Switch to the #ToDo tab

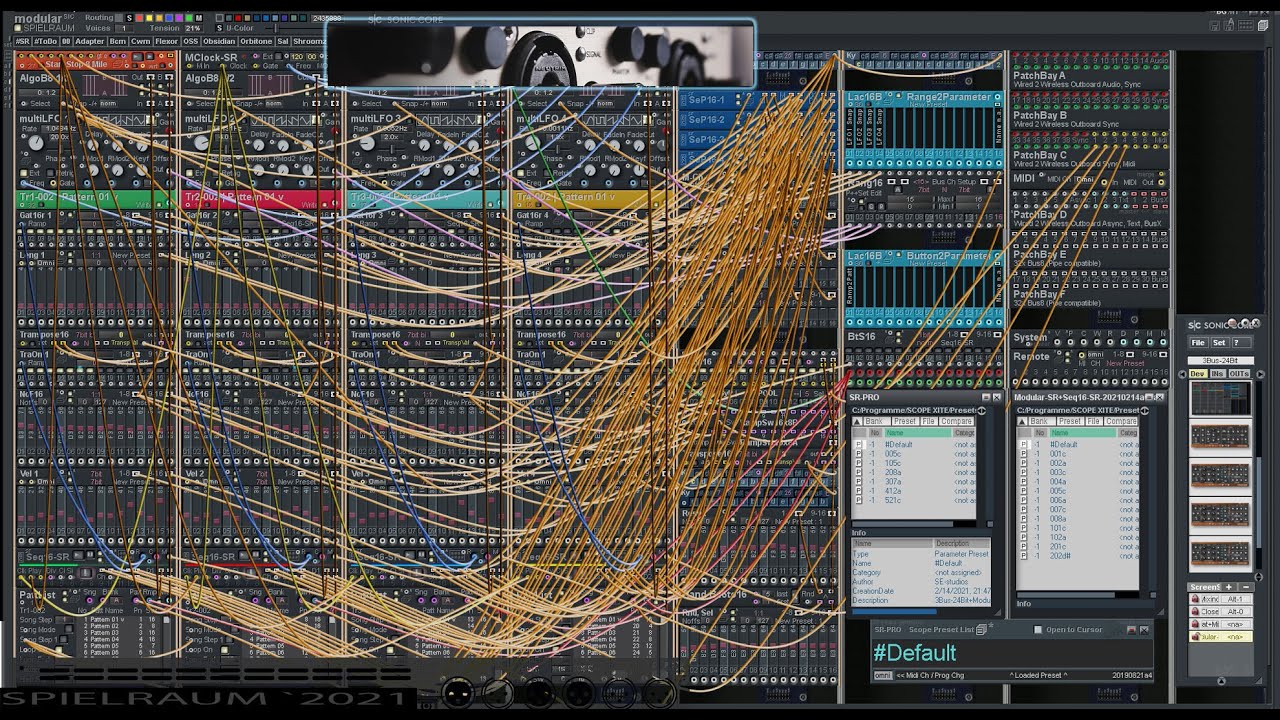tap(45, 41)
